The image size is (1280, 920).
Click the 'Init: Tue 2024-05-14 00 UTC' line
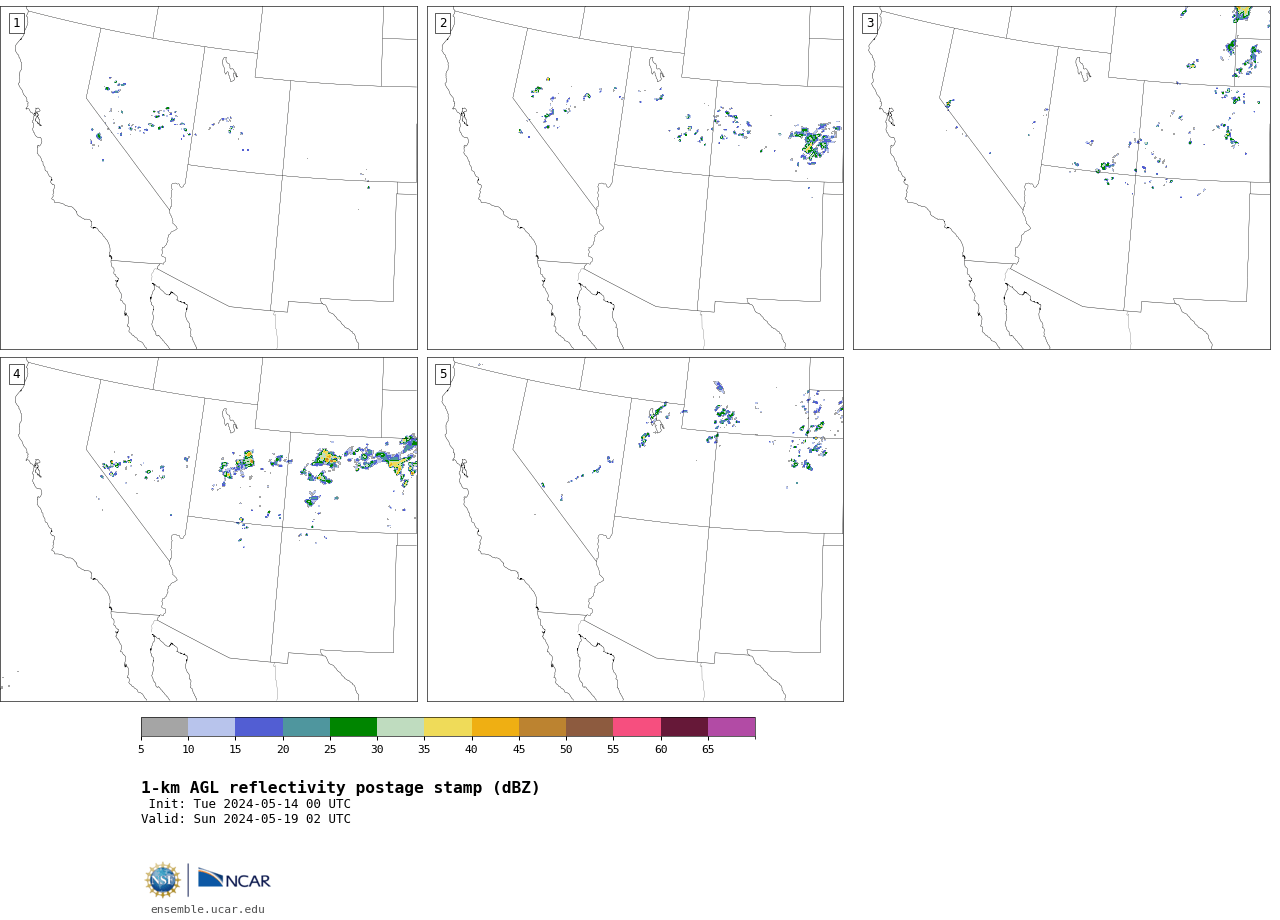[x=250, y=804]
